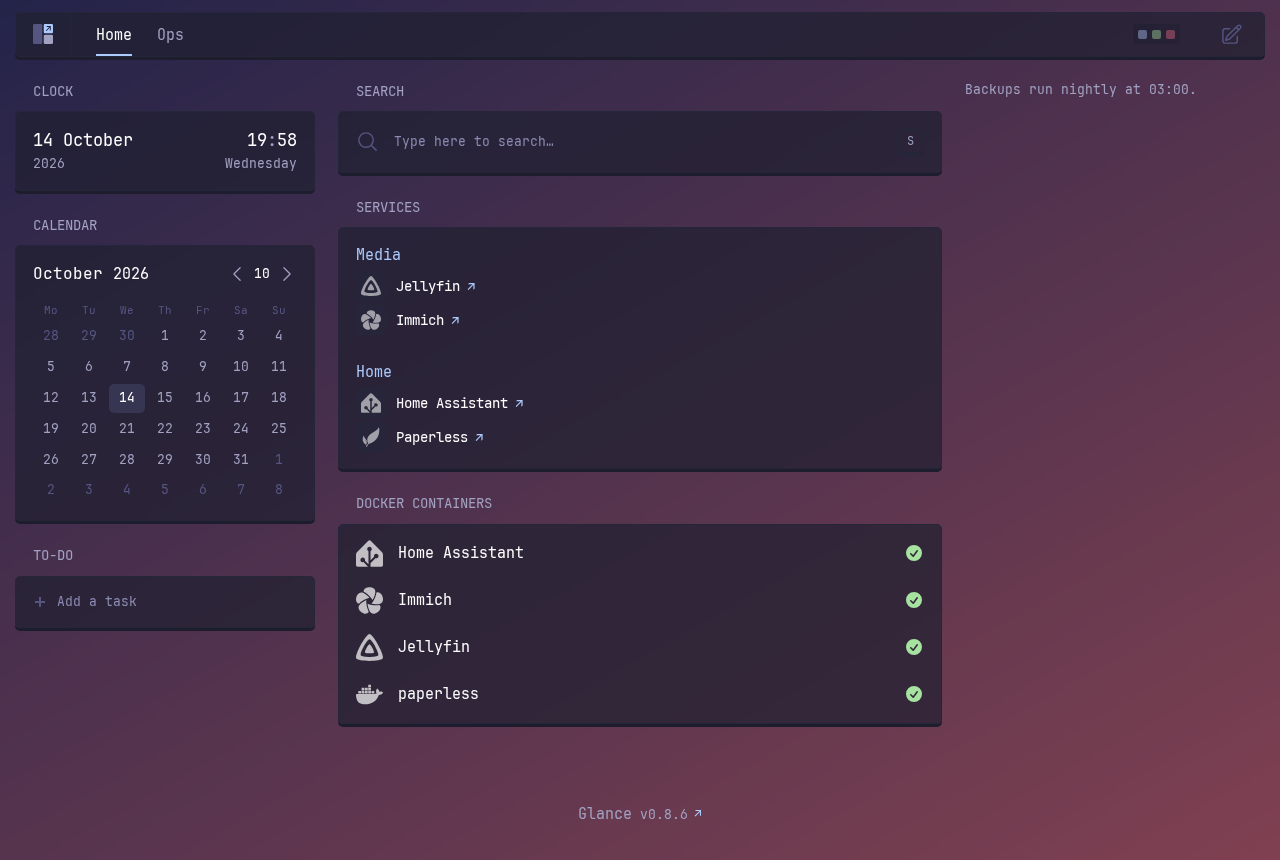The height and width of the screenshot is (860, 1280).
Task: Select calendar day 22
Action: pos(165,429)
